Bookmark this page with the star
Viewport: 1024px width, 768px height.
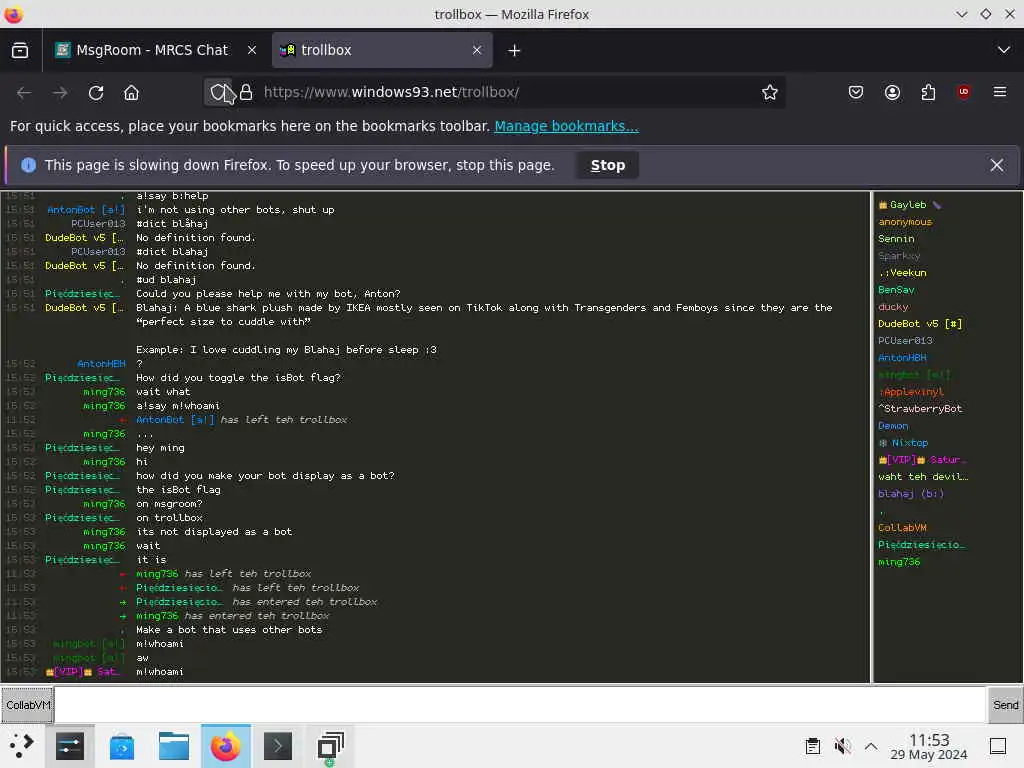pyautogui.click(x=769, y=93)
